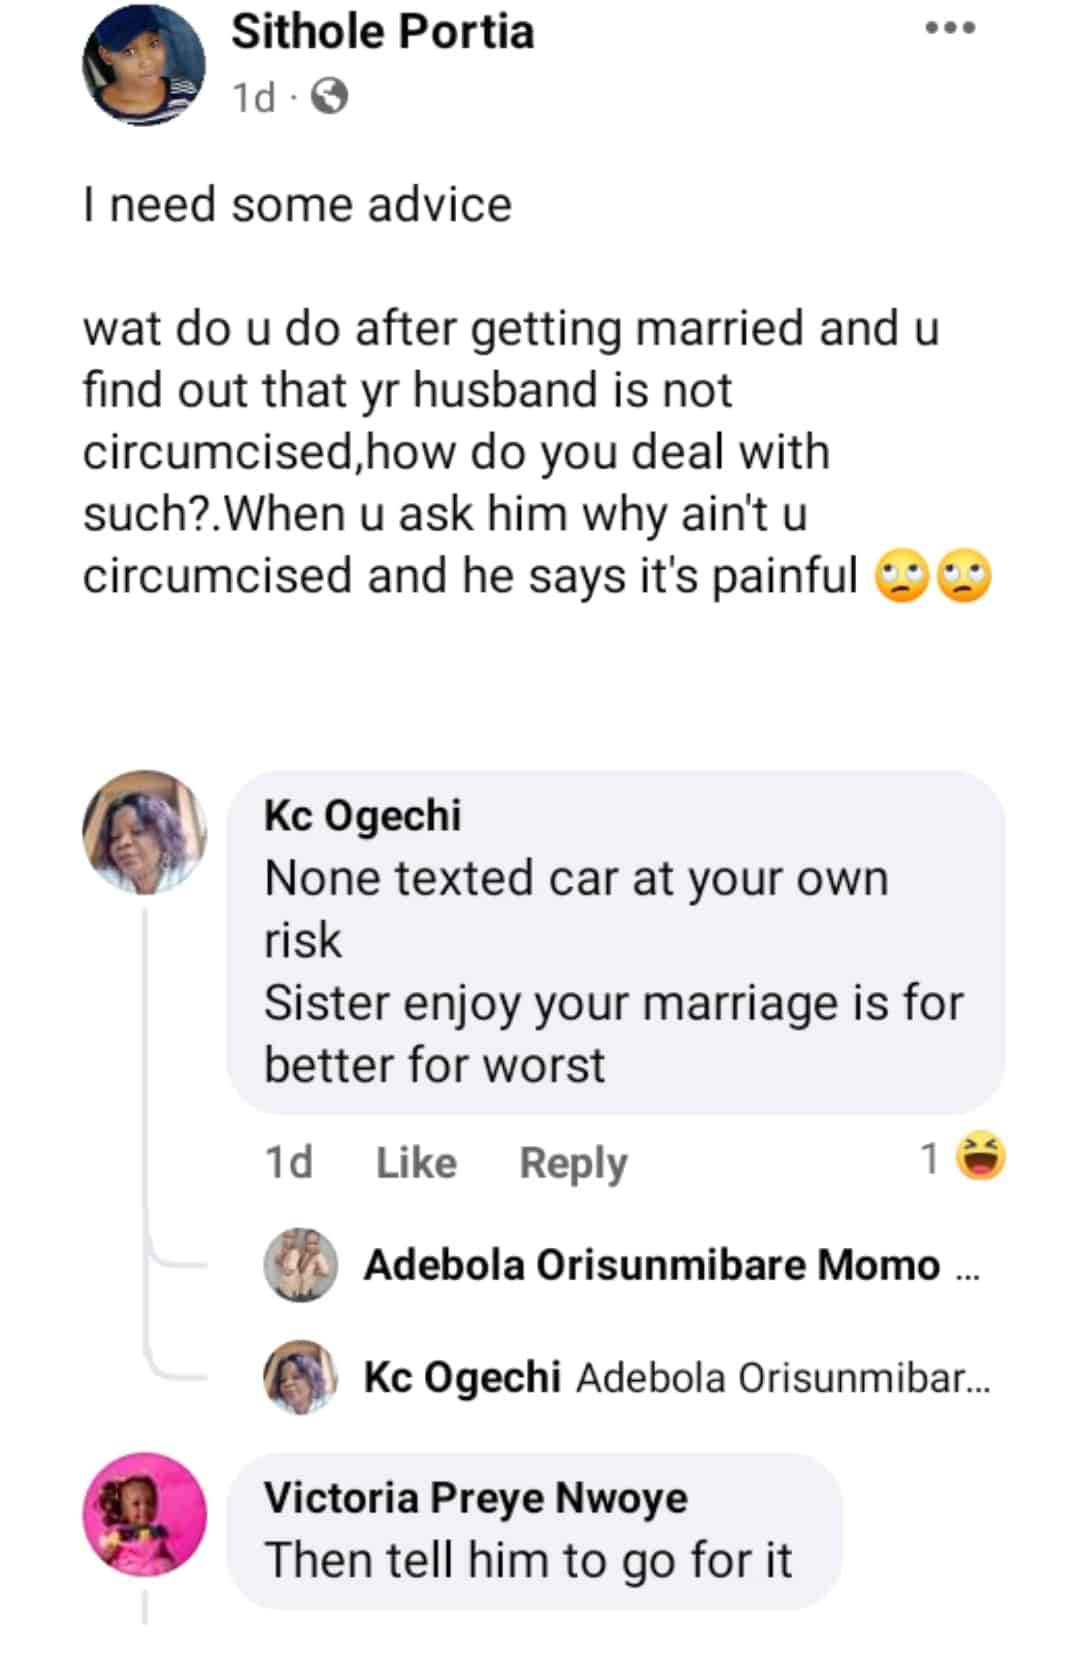Tap Kc Ogechi's small reply avatar
This screenshot has height=1659, width=1080.
coord(300,1377)
